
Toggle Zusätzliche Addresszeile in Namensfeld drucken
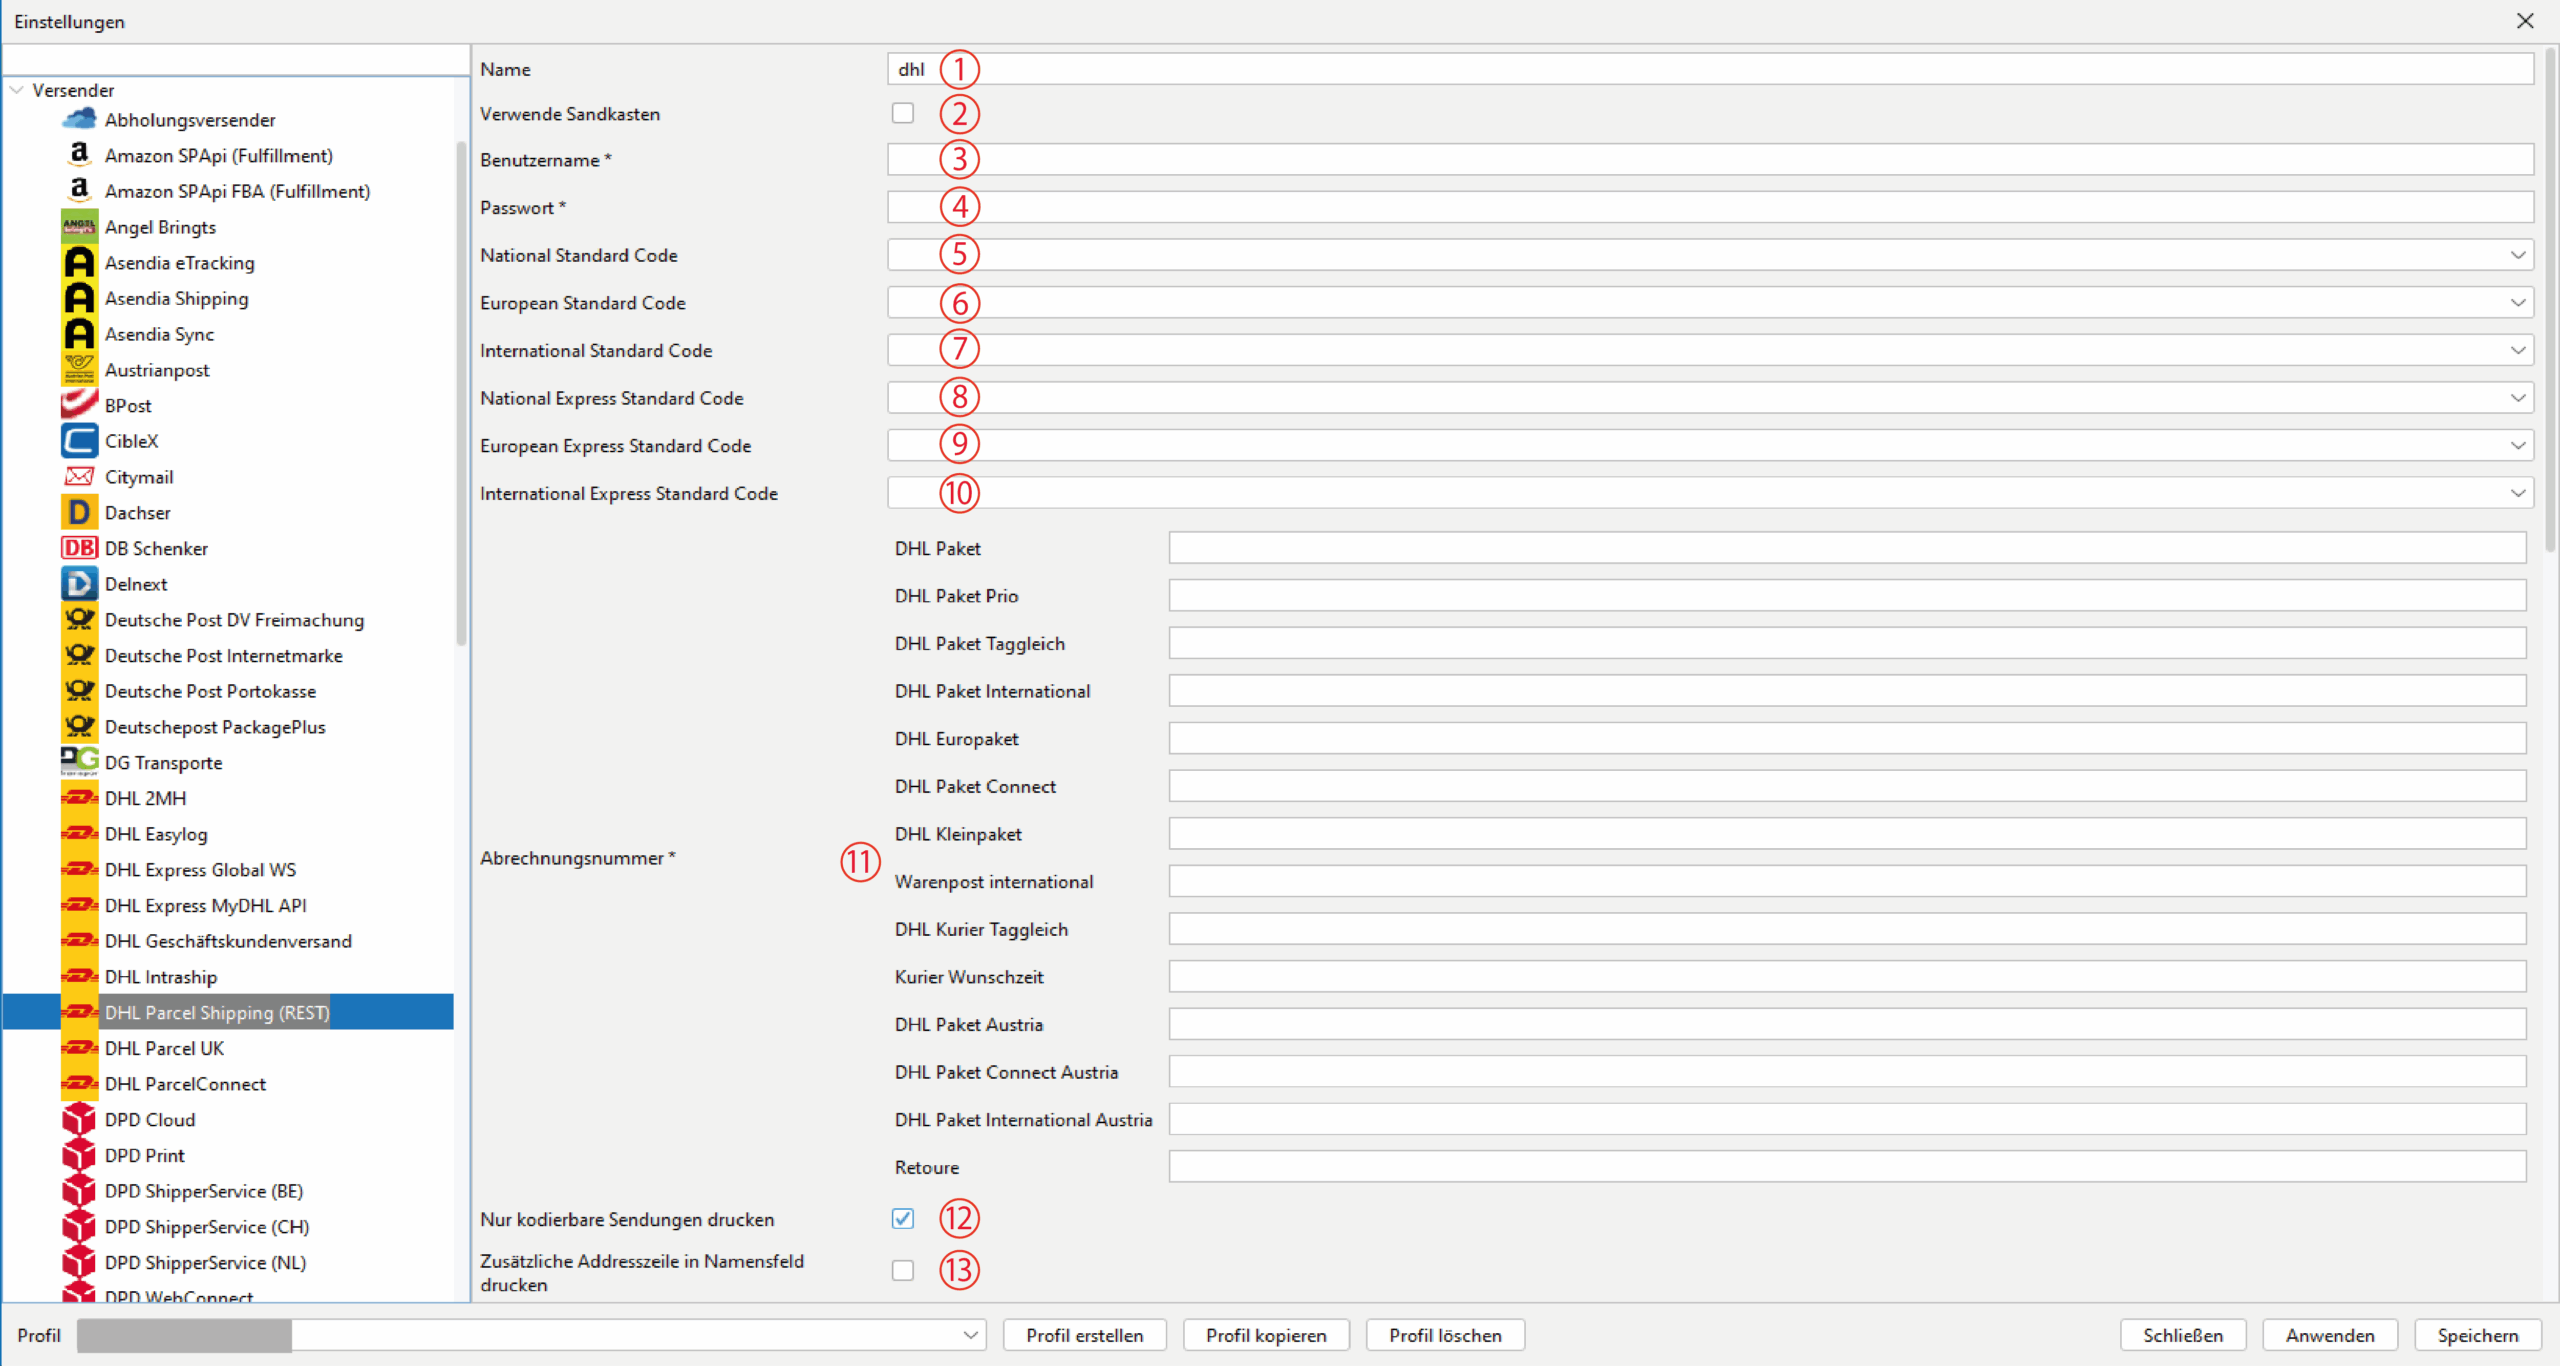tap(903, 1270)
